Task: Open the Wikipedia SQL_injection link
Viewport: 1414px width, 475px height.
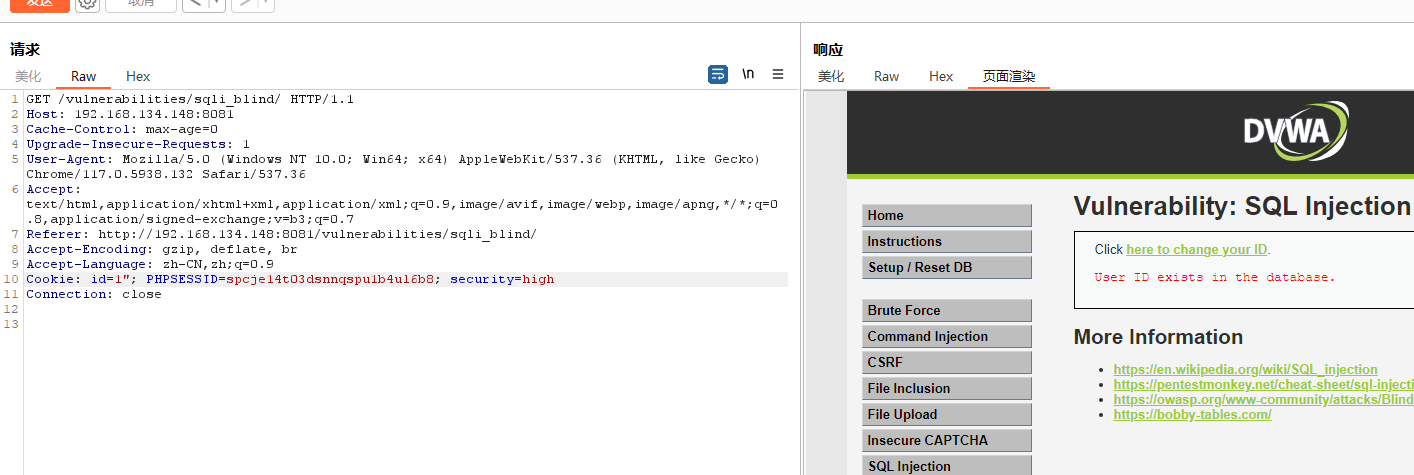Action: (x=1245, y=370)
